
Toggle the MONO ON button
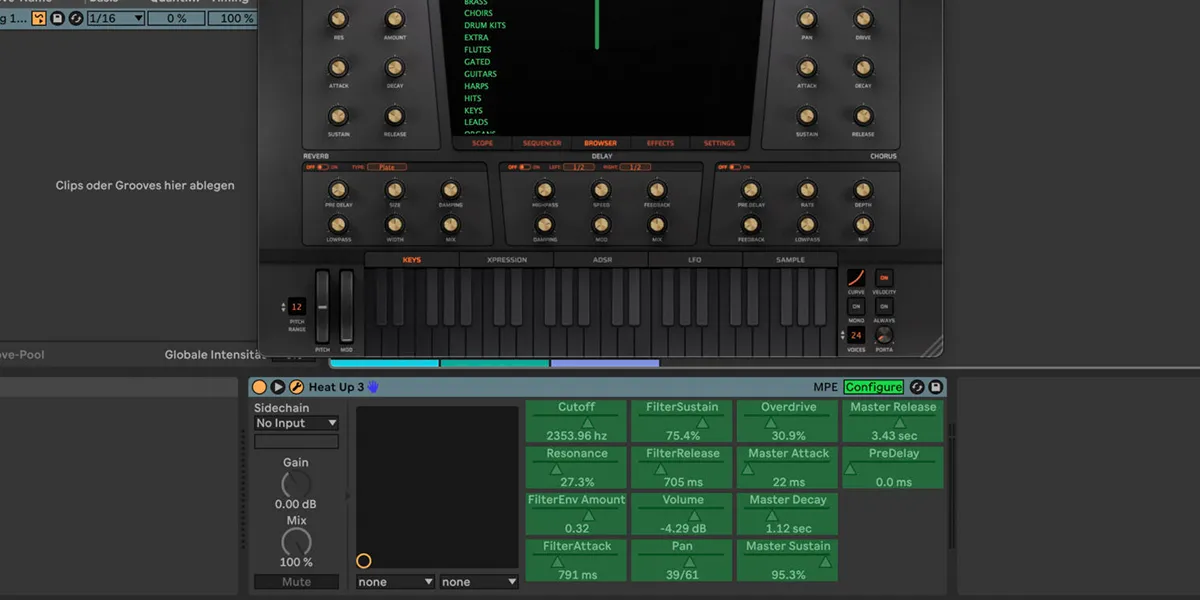(856, 306)
